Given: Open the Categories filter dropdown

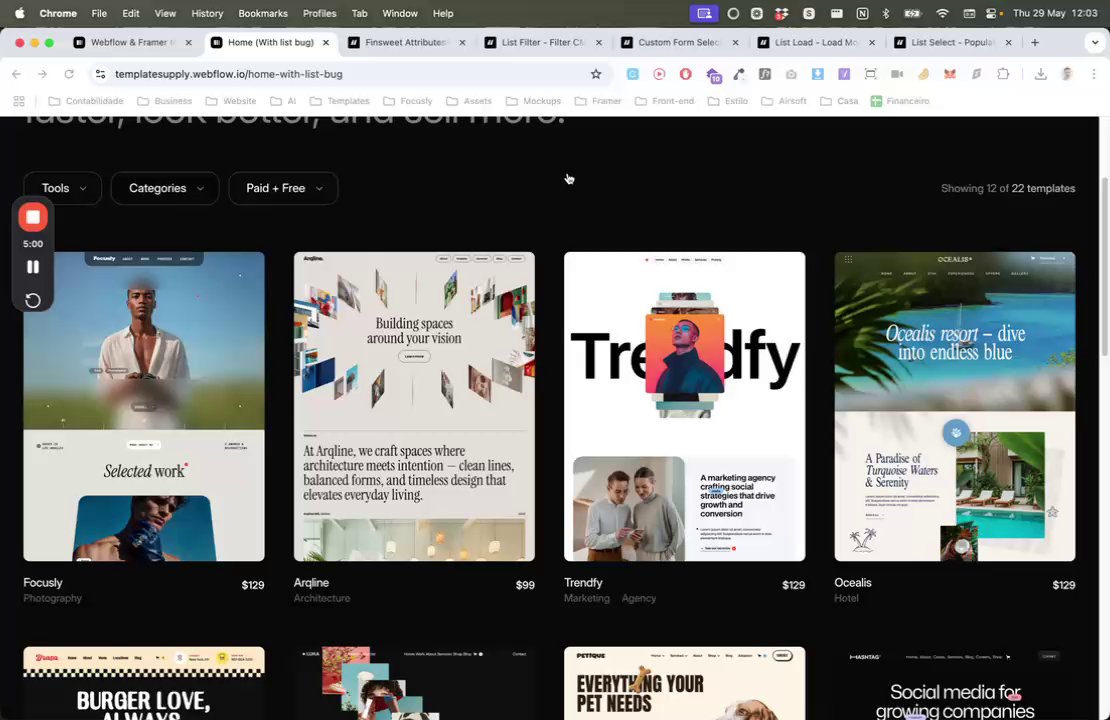Looking at the screenshot, I should point(165,188).
